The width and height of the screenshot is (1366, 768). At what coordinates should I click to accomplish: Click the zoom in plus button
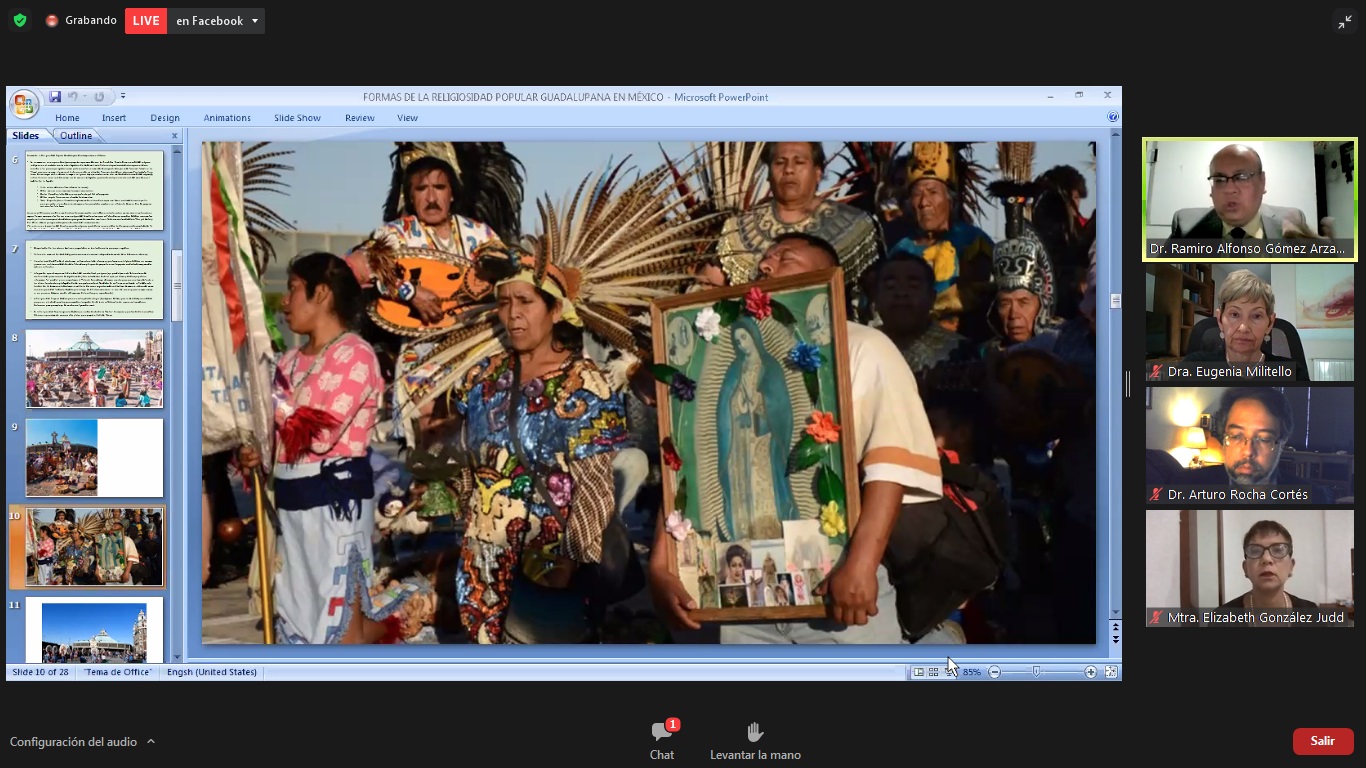coord(1090,672)
